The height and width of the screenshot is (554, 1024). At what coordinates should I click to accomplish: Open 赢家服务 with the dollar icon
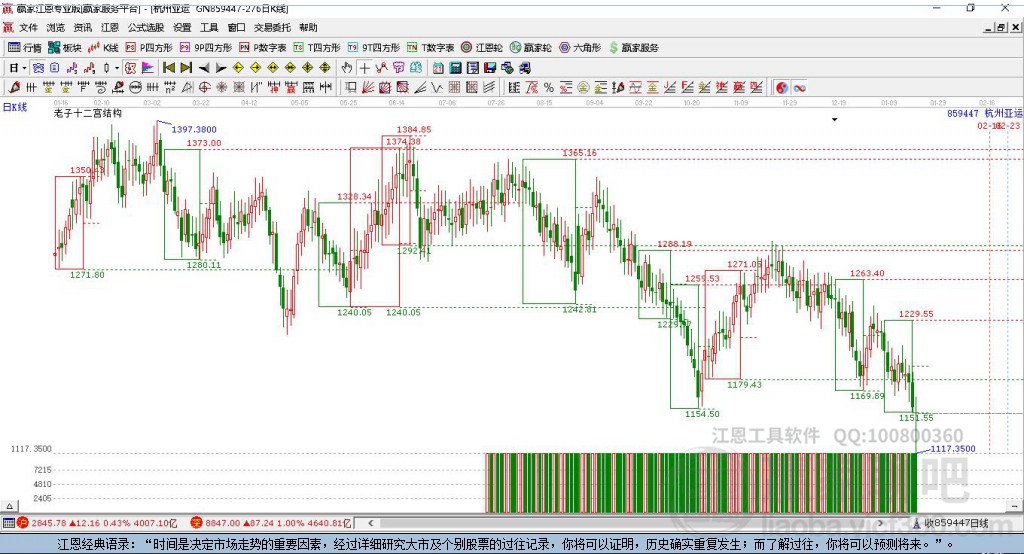click(633, 48)
